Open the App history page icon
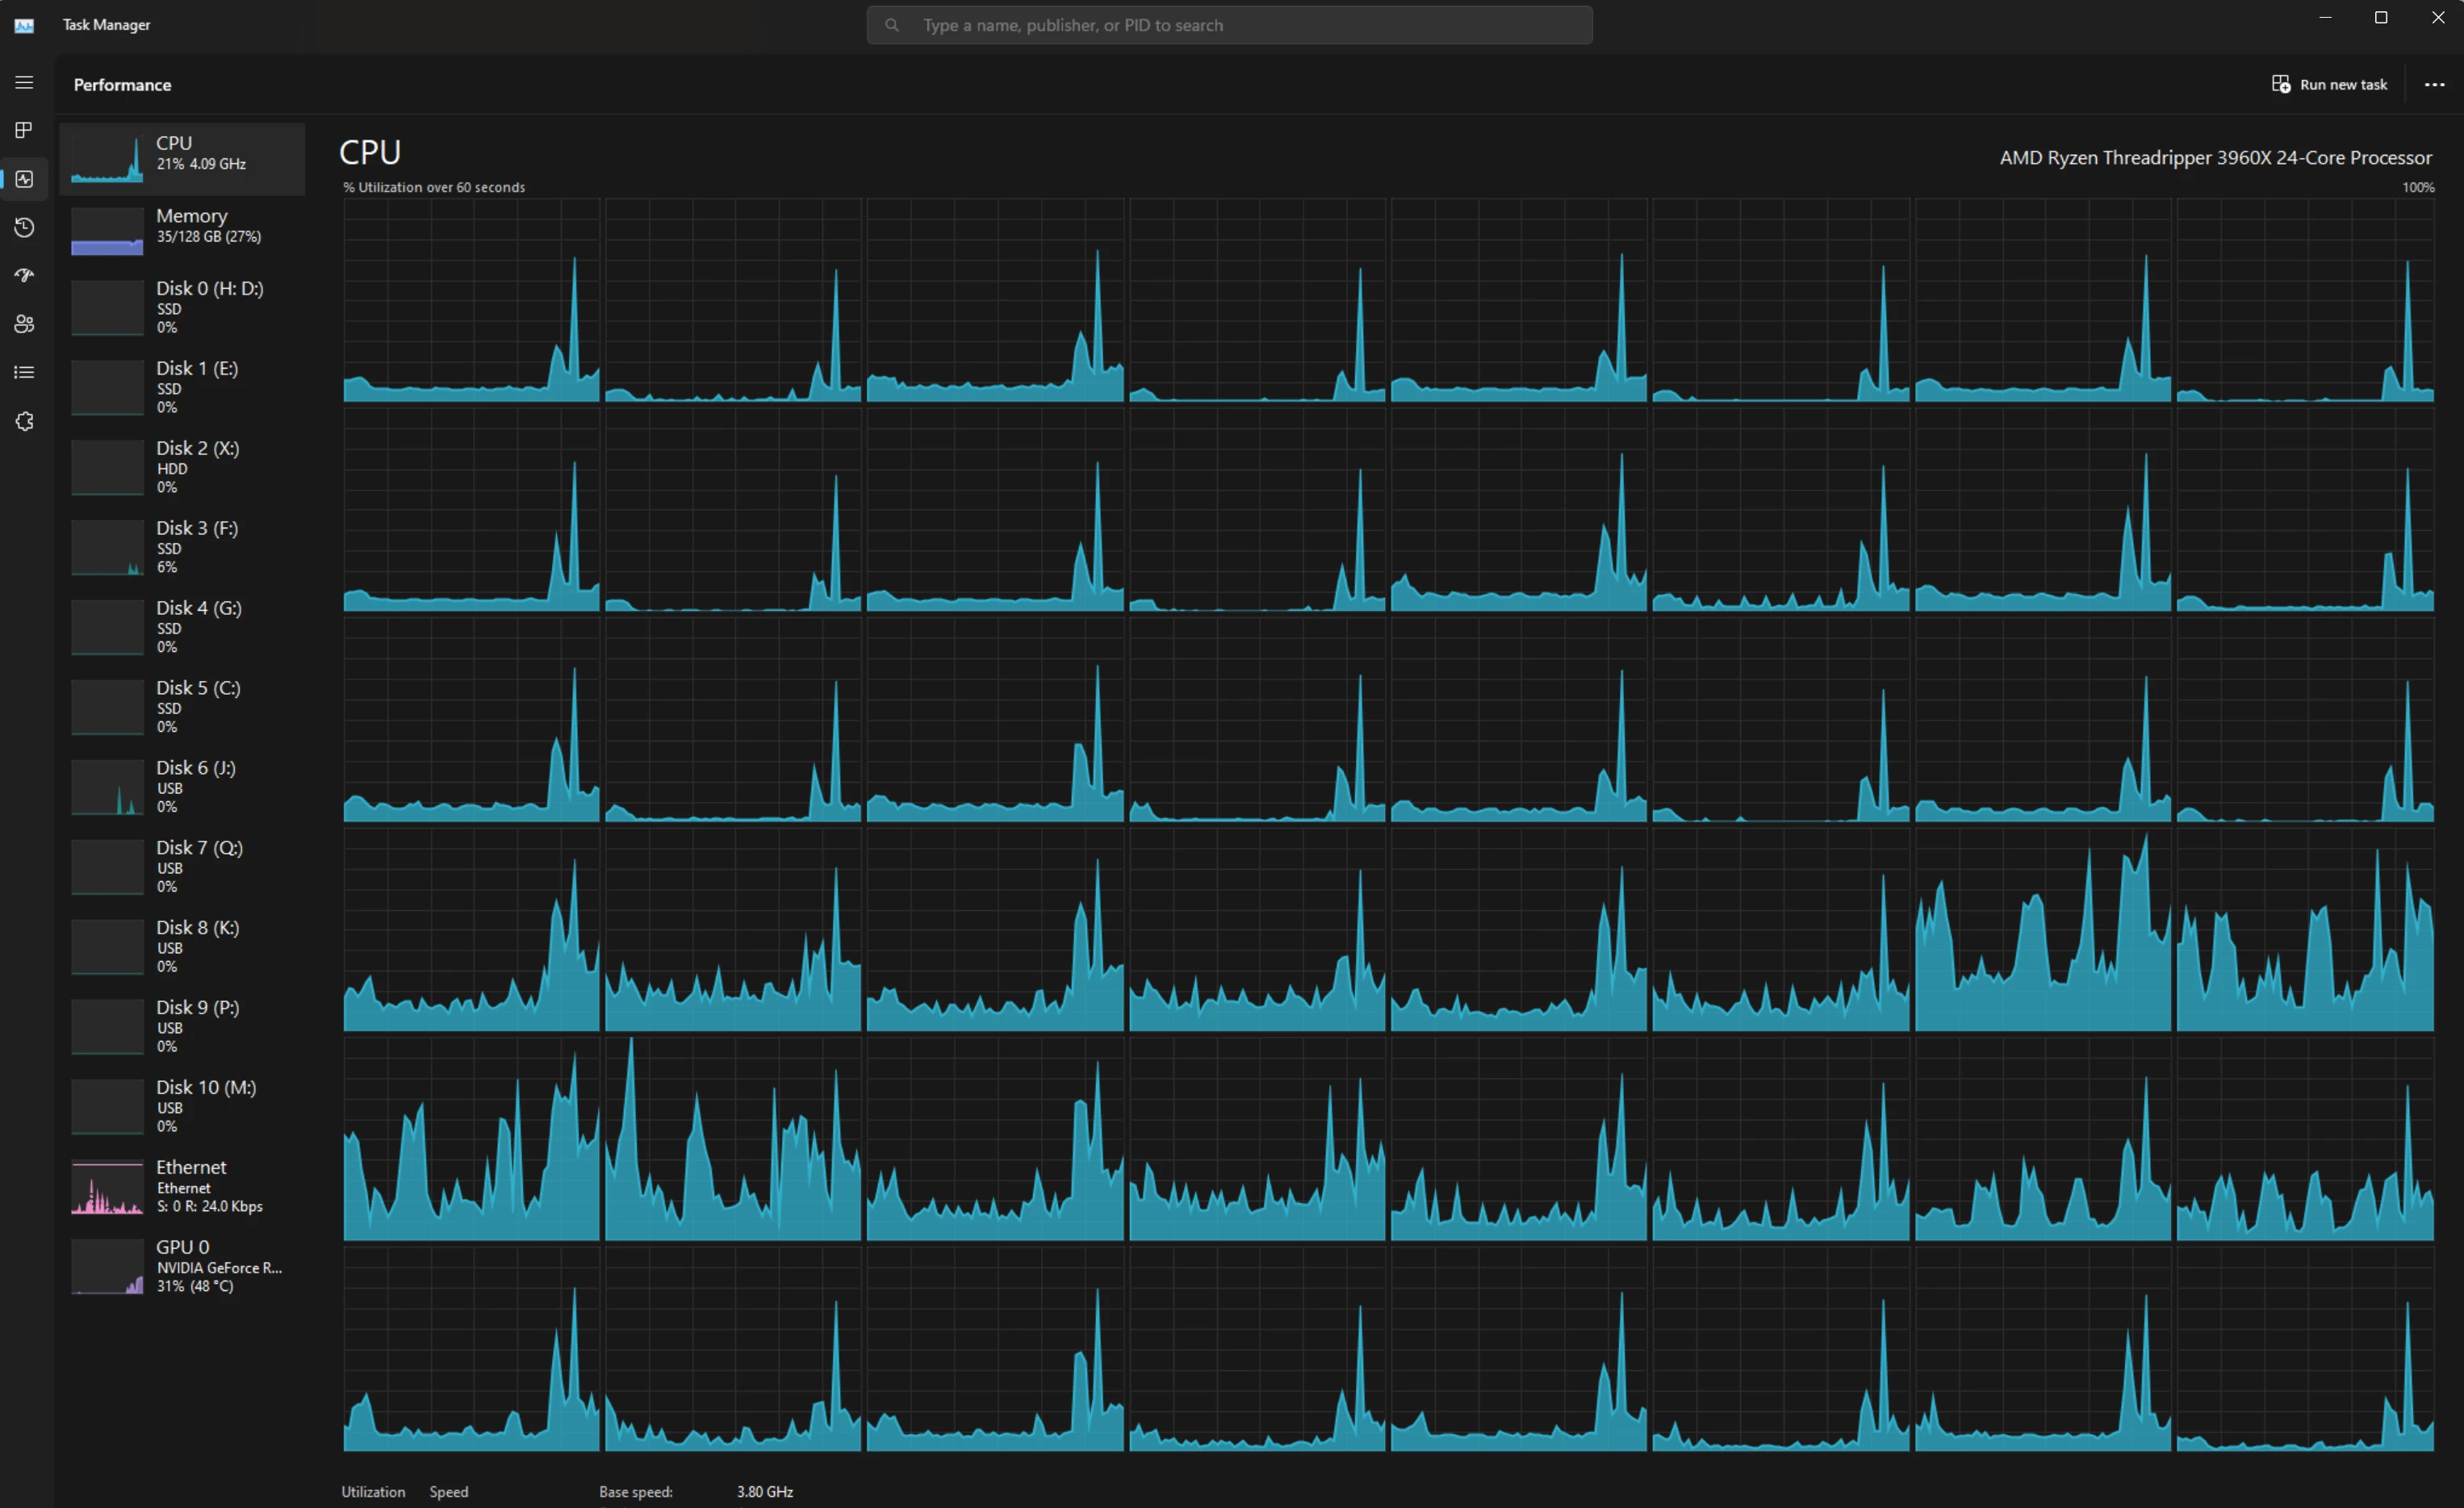Screen dimensions: 2464x1508 click(24, 227)
